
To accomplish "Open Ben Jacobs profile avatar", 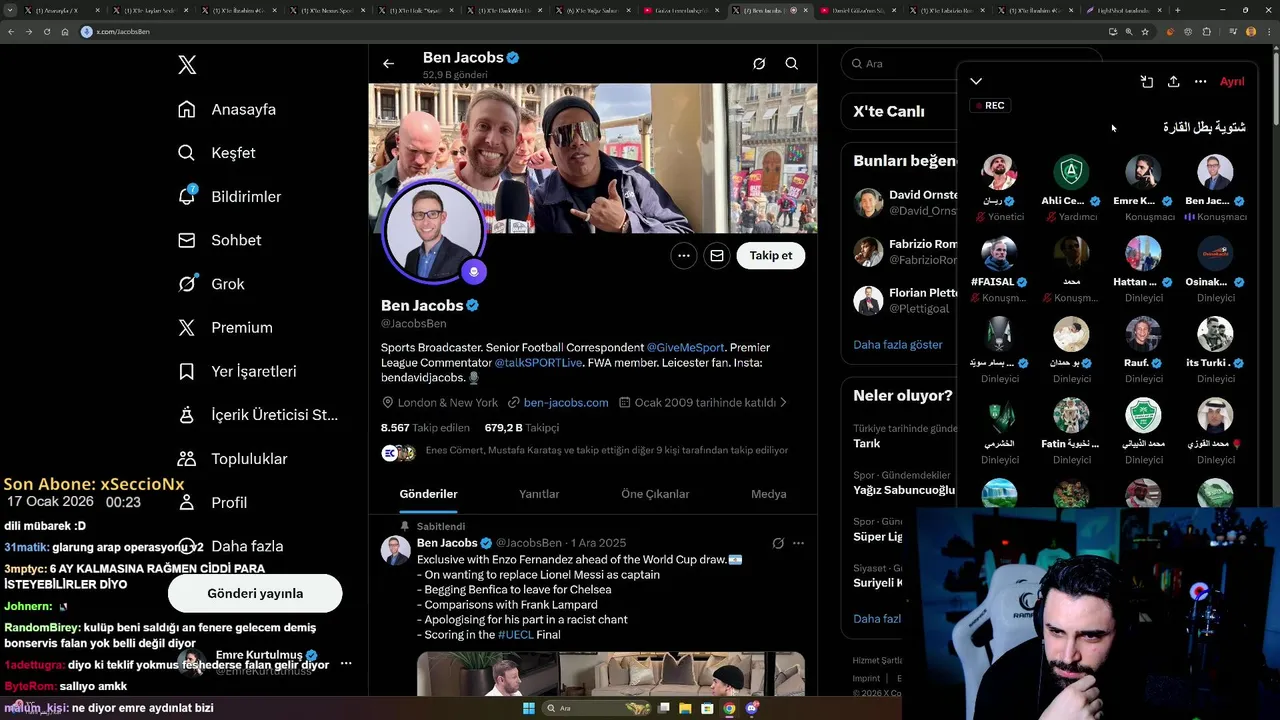I will (x=434, y=230).
